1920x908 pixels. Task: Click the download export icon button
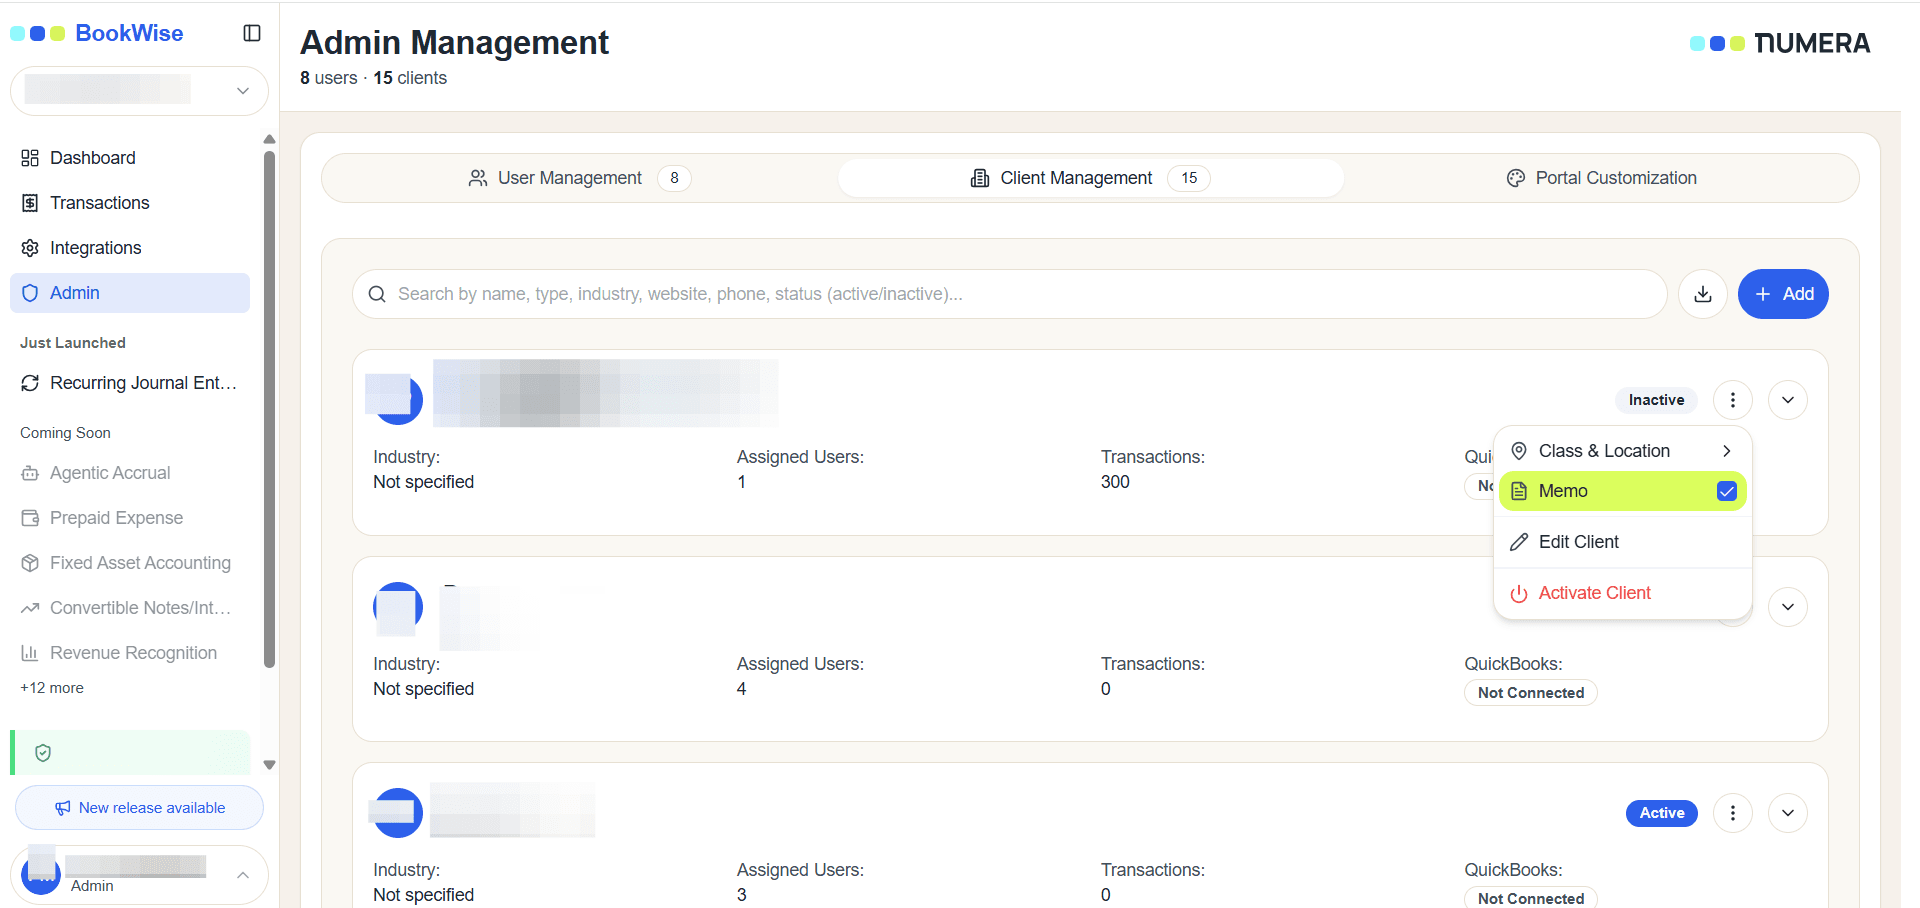(1703, 294)
